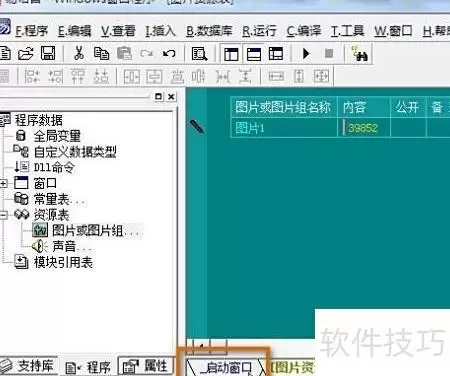Float the left panel with restore button
This screenshot has width=450, height=376.
click(x=159, y=97)
